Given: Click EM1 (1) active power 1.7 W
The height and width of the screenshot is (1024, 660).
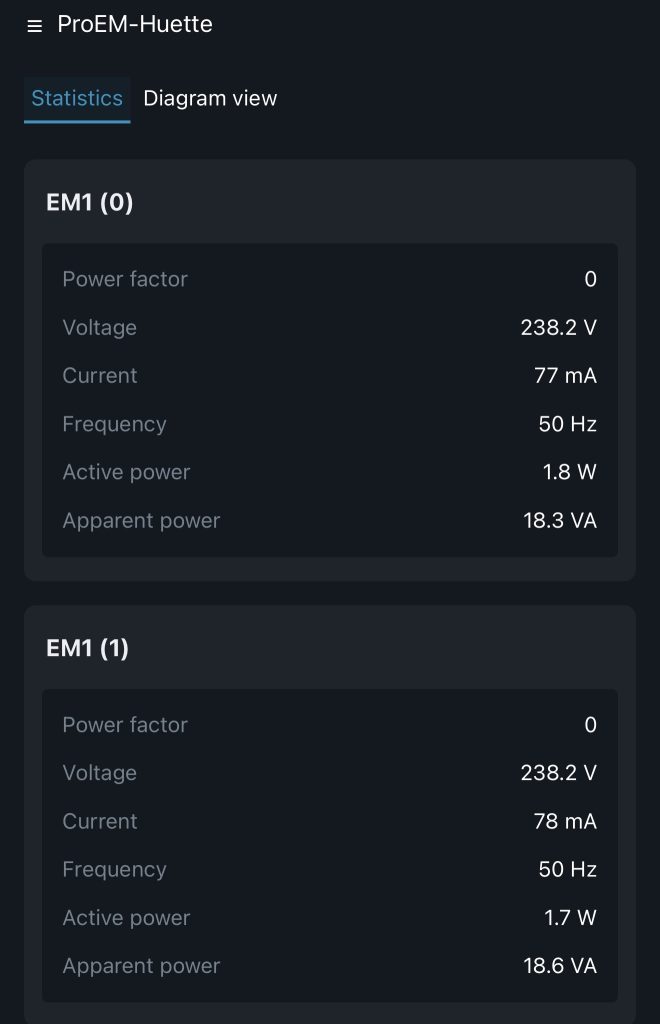Looking at the screenshot, I should pyautogui.click(x=570, y=918).
